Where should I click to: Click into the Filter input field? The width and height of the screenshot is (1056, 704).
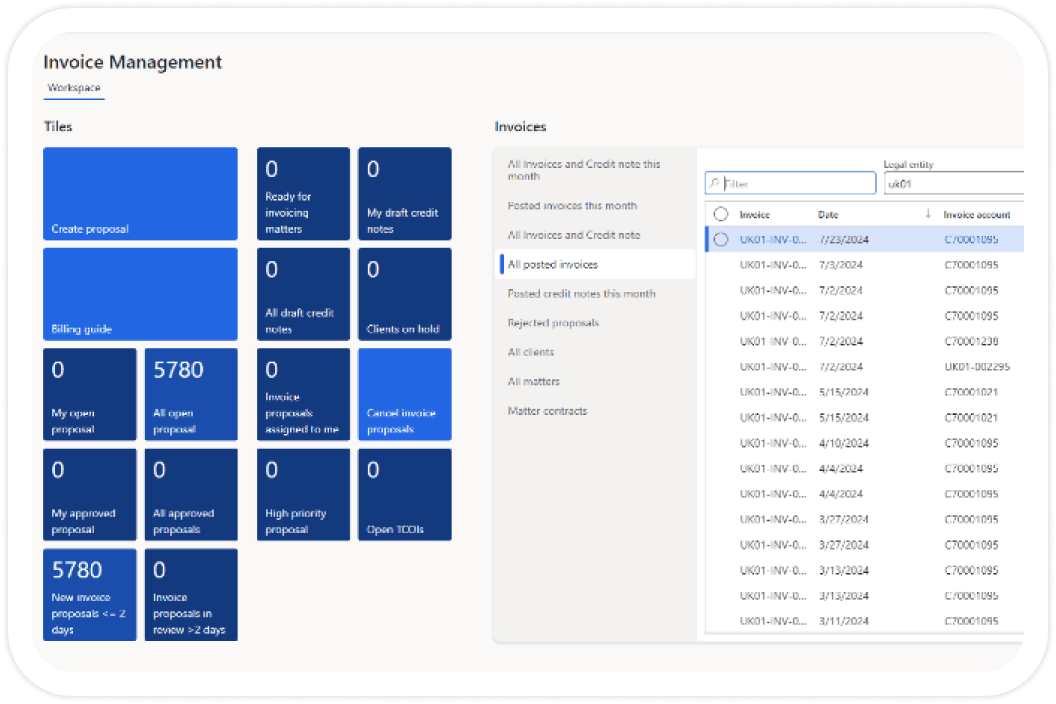[791, 183]
